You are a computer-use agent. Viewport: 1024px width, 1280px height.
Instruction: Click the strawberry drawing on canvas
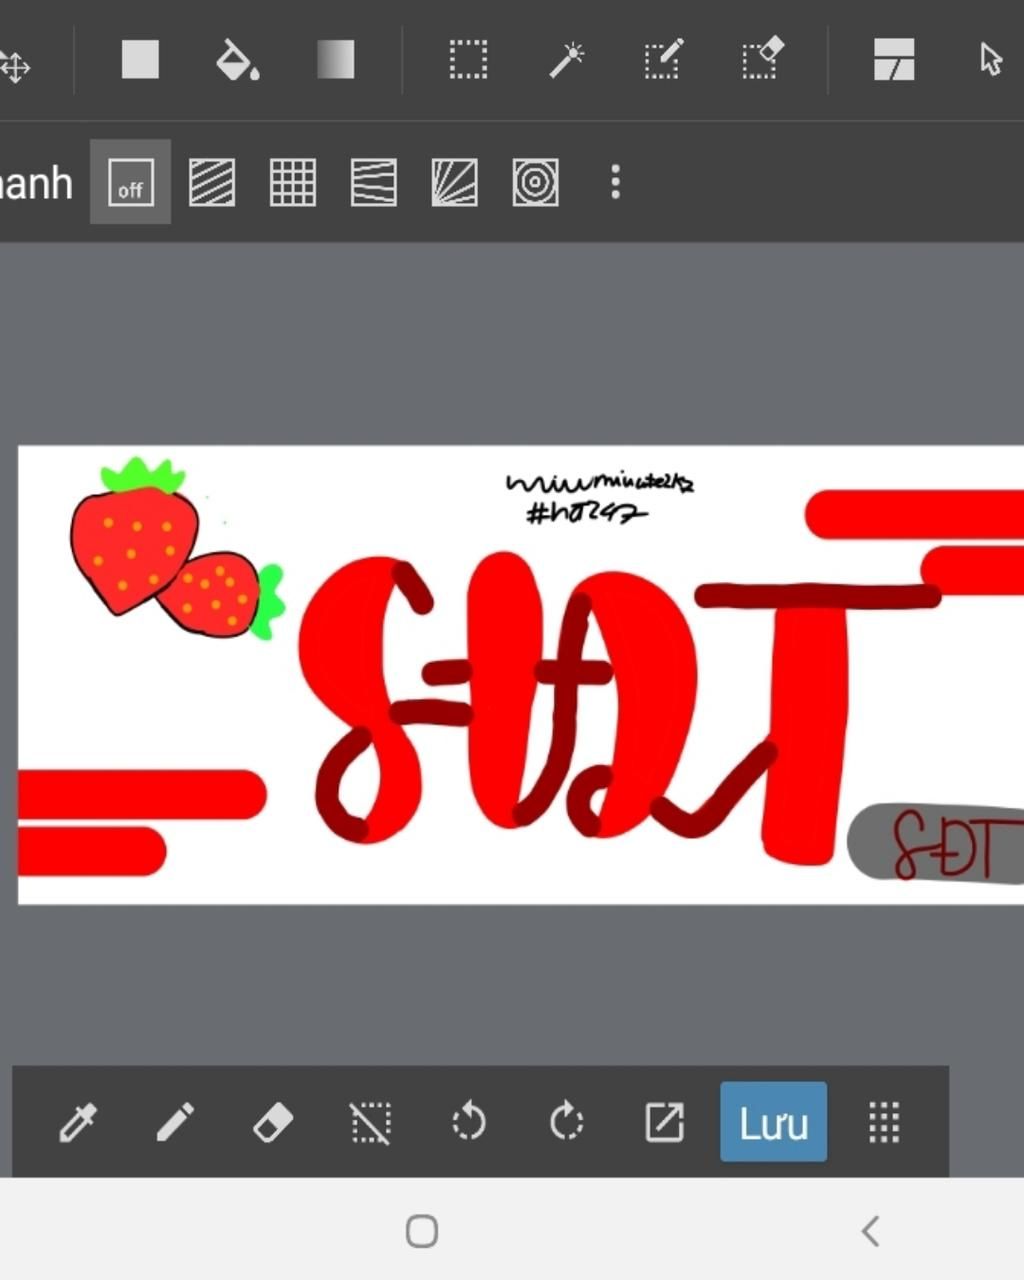click(x=177, y=548)
